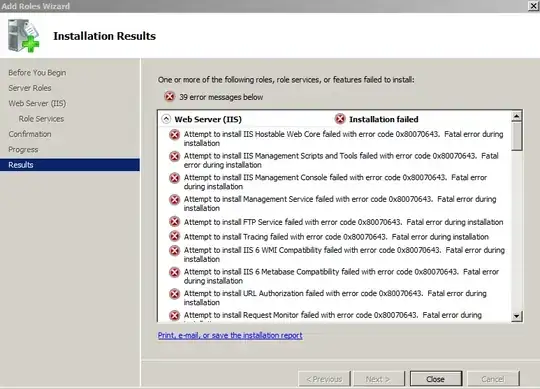
Task: Click the IIS Hostable Web Core error message
Action: pyautogui.click(x=343, y=138)
